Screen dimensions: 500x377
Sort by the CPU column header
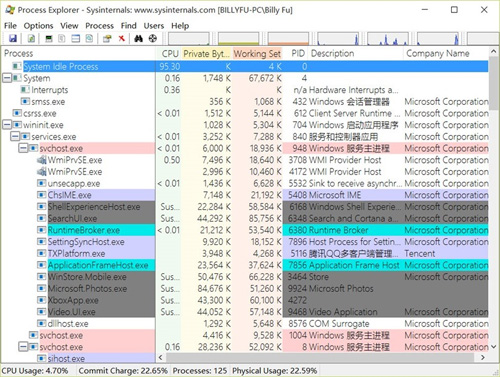coord(168,54)
